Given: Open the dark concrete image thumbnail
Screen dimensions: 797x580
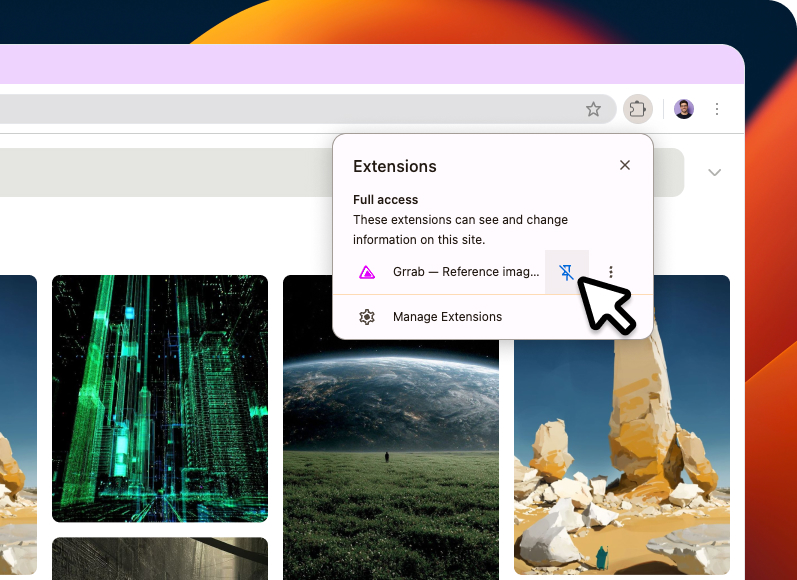Looking at the screenshot, I should 160,559.
